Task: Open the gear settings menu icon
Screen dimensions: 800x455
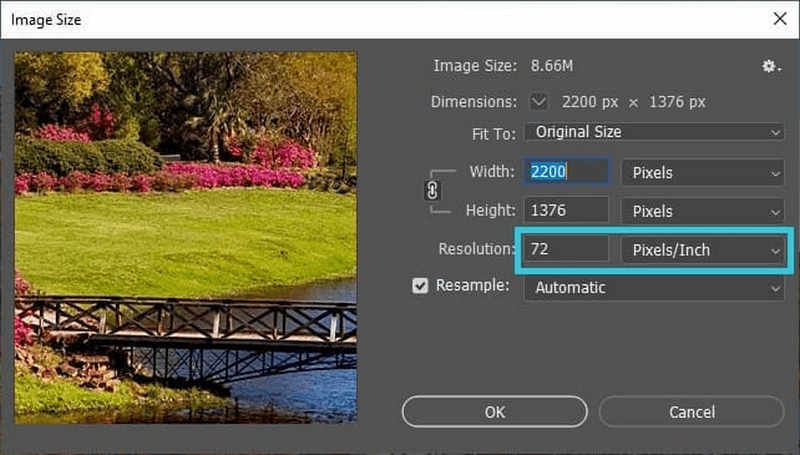Action: [769, 66]
